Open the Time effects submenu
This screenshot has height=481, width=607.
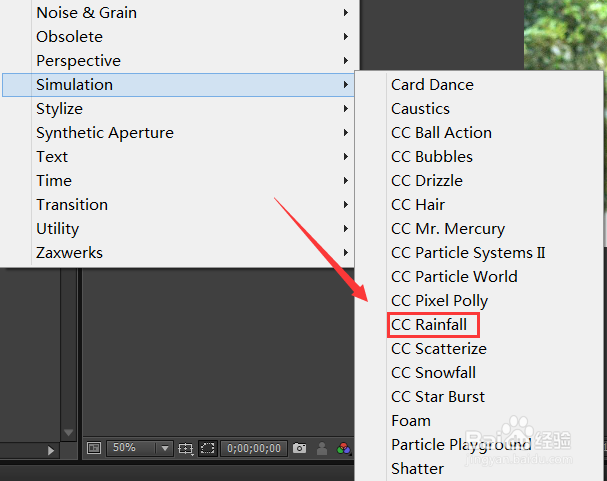coord(178,181)
